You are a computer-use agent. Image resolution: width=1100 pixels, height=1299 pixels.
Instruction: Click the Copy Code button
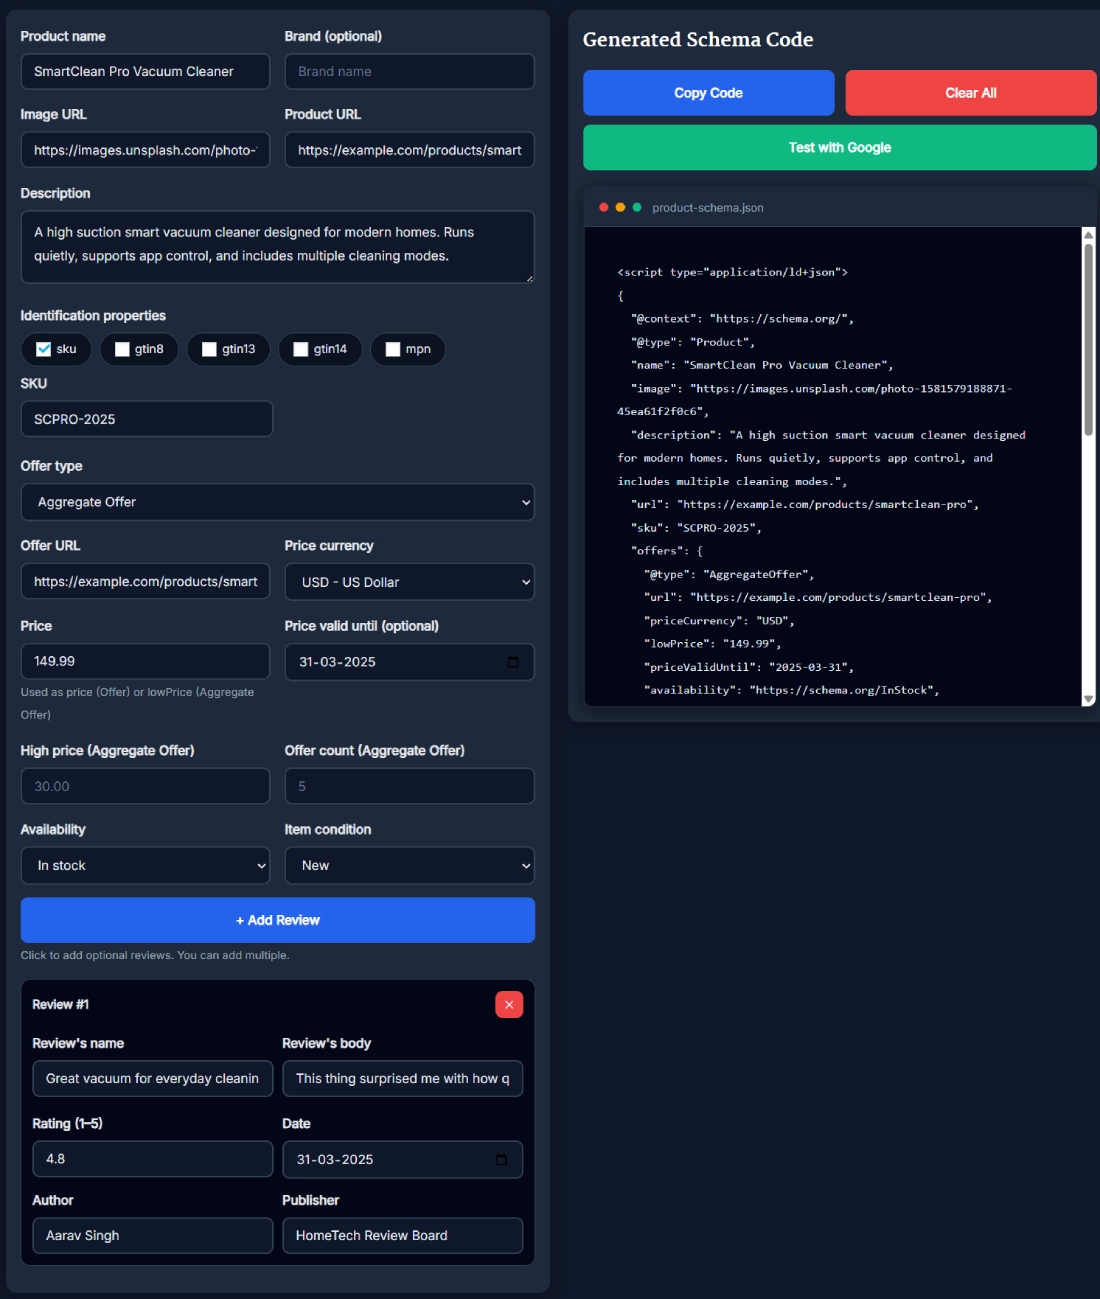(708, 92)
